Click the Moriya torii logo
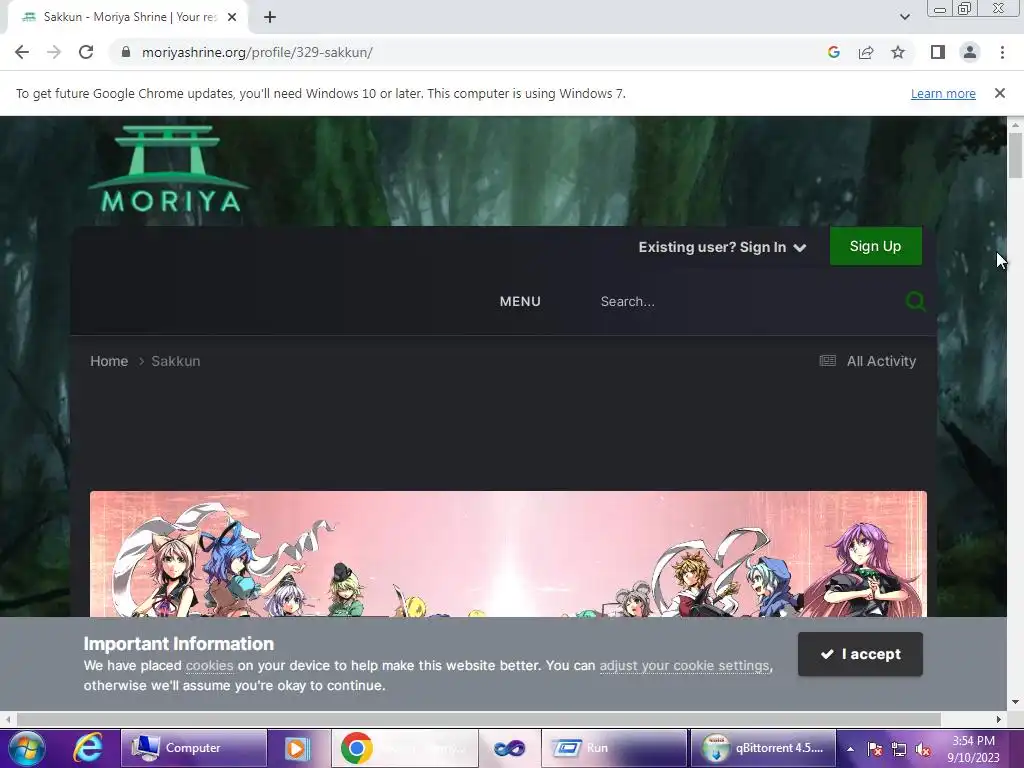Image resolution: width=1024 pixels, height=768 pixels. (x=168, y=169)
